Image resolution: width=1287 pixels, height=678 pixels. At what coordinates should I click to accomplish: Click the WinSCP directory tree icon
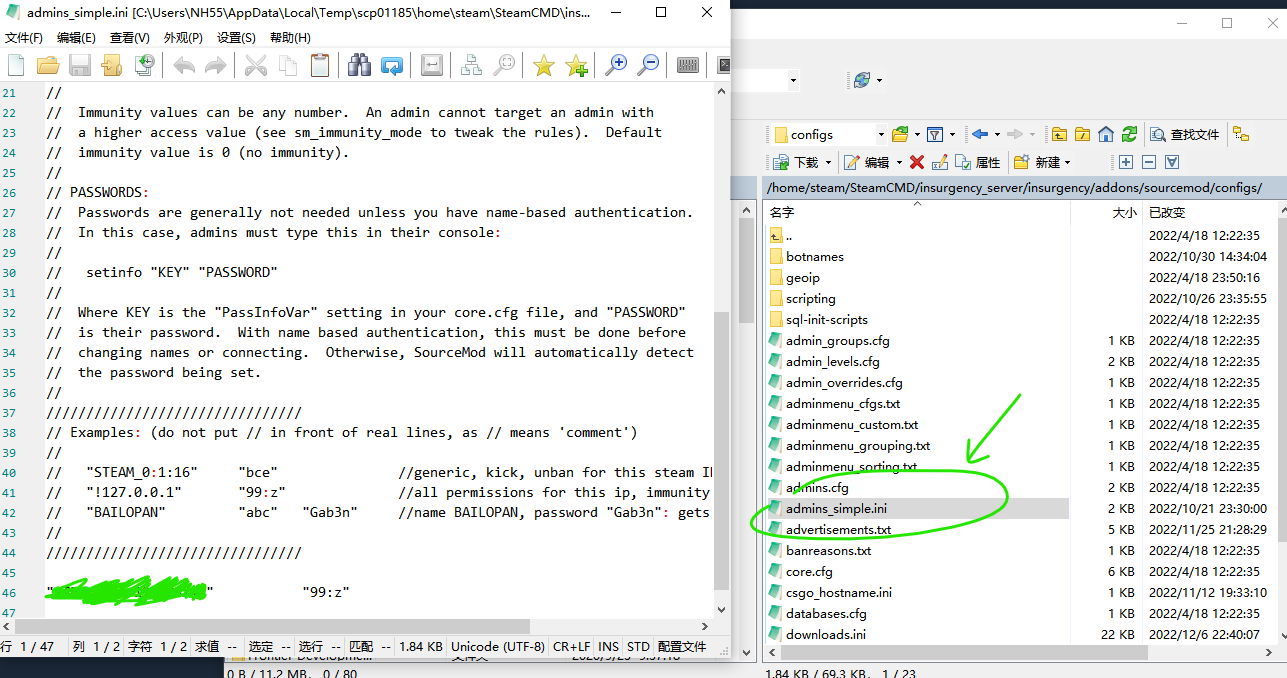point(1241,134)
